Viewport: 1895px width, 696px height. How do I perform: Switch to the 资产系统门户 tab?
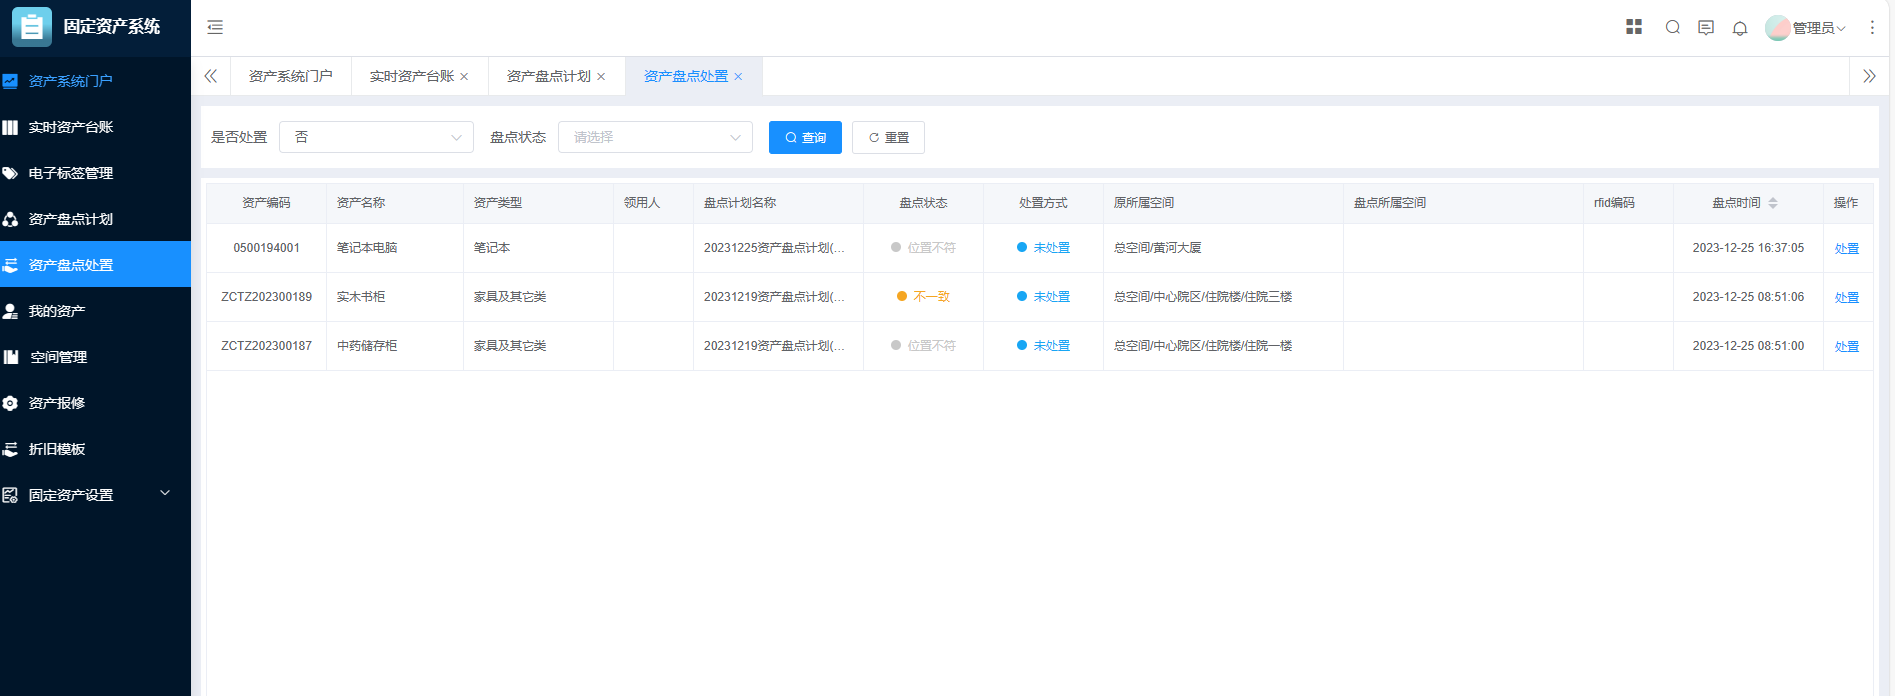tap(290, 76)
